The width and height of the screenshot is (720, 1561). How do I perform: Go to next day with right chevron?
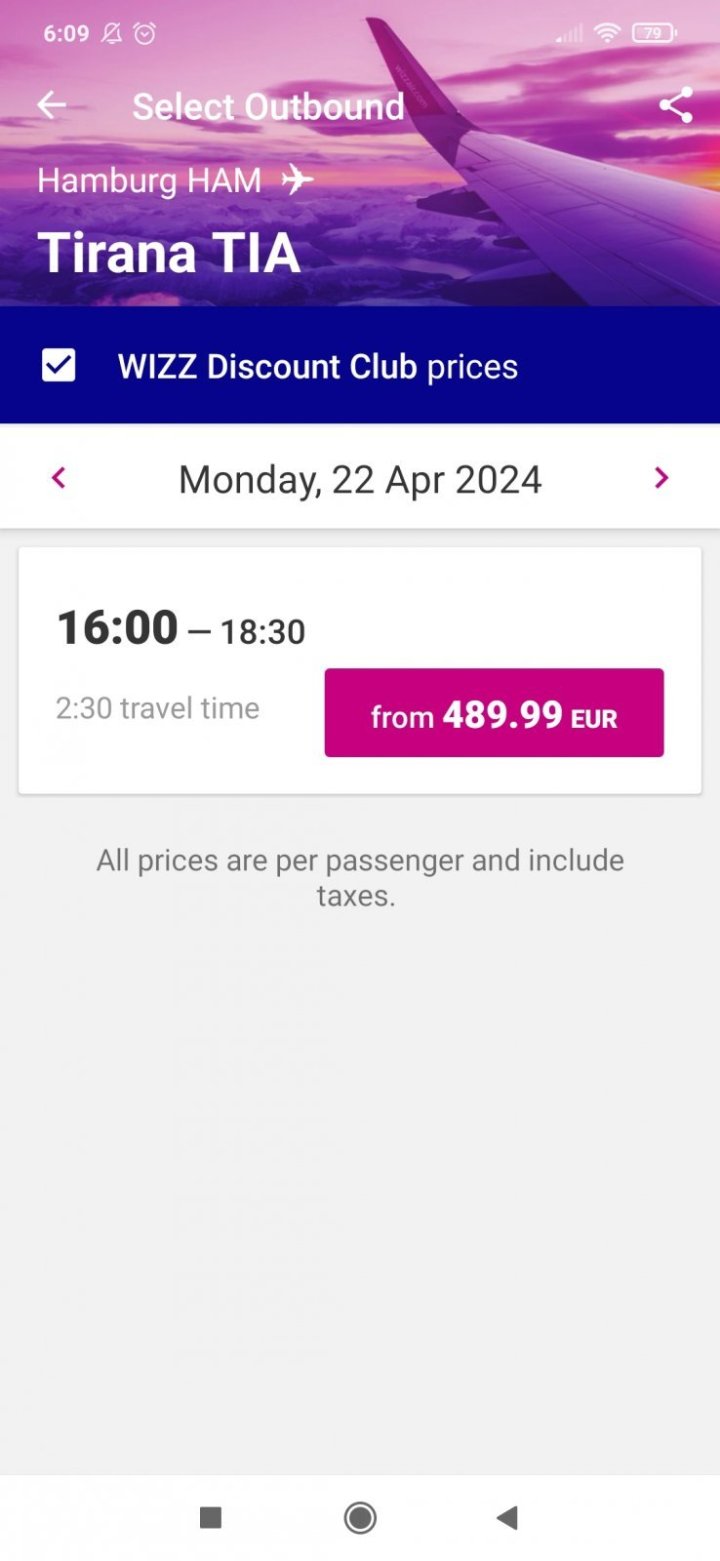[661, 478]
